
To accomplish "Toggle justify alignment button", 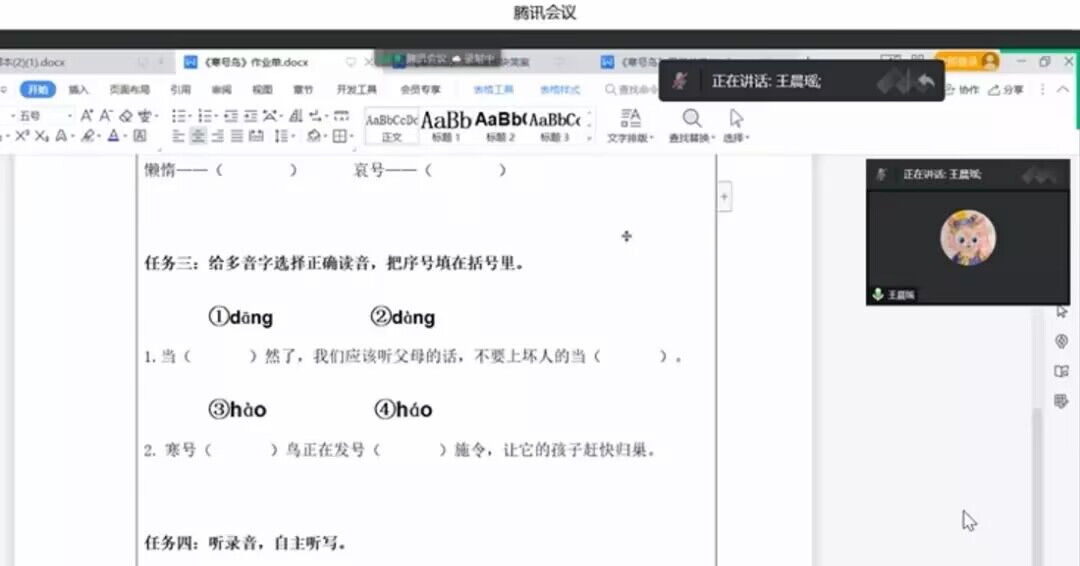I will point(237,136).
